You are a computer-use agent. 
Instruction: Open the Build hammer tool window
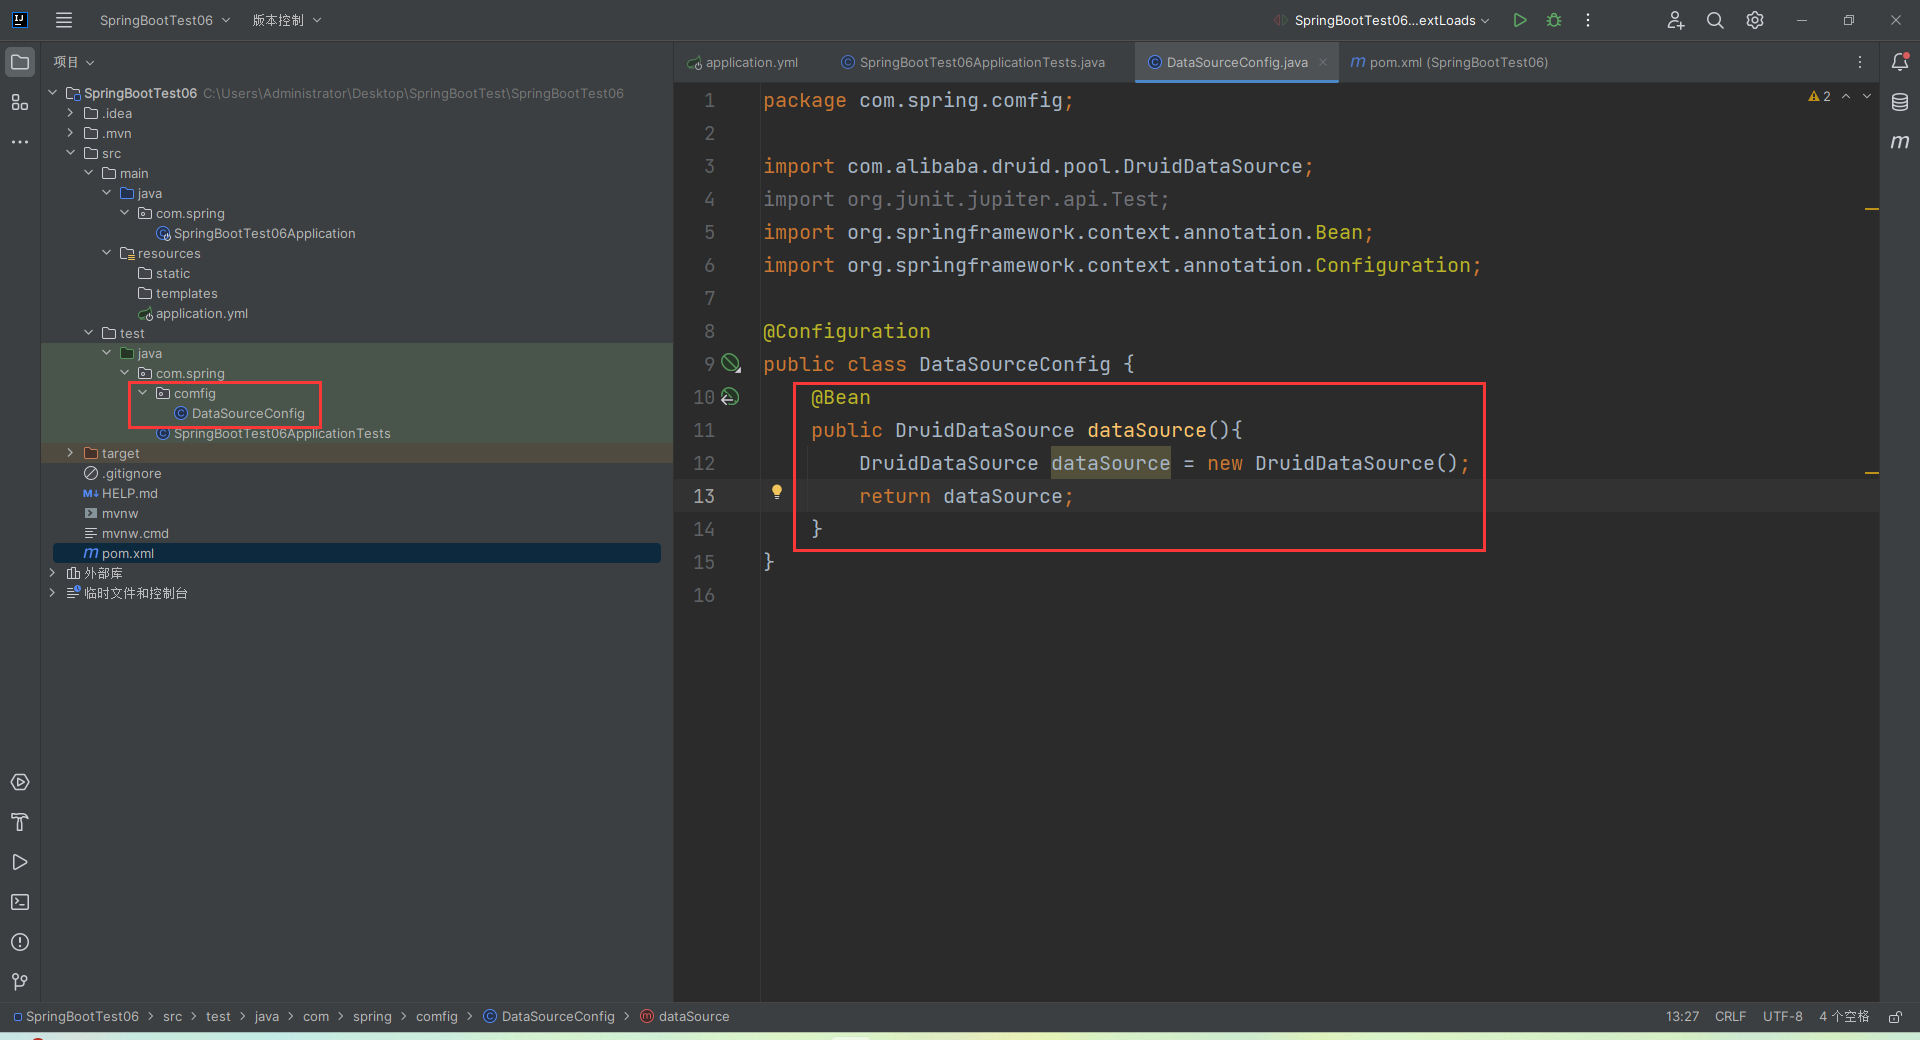point(20,822)
